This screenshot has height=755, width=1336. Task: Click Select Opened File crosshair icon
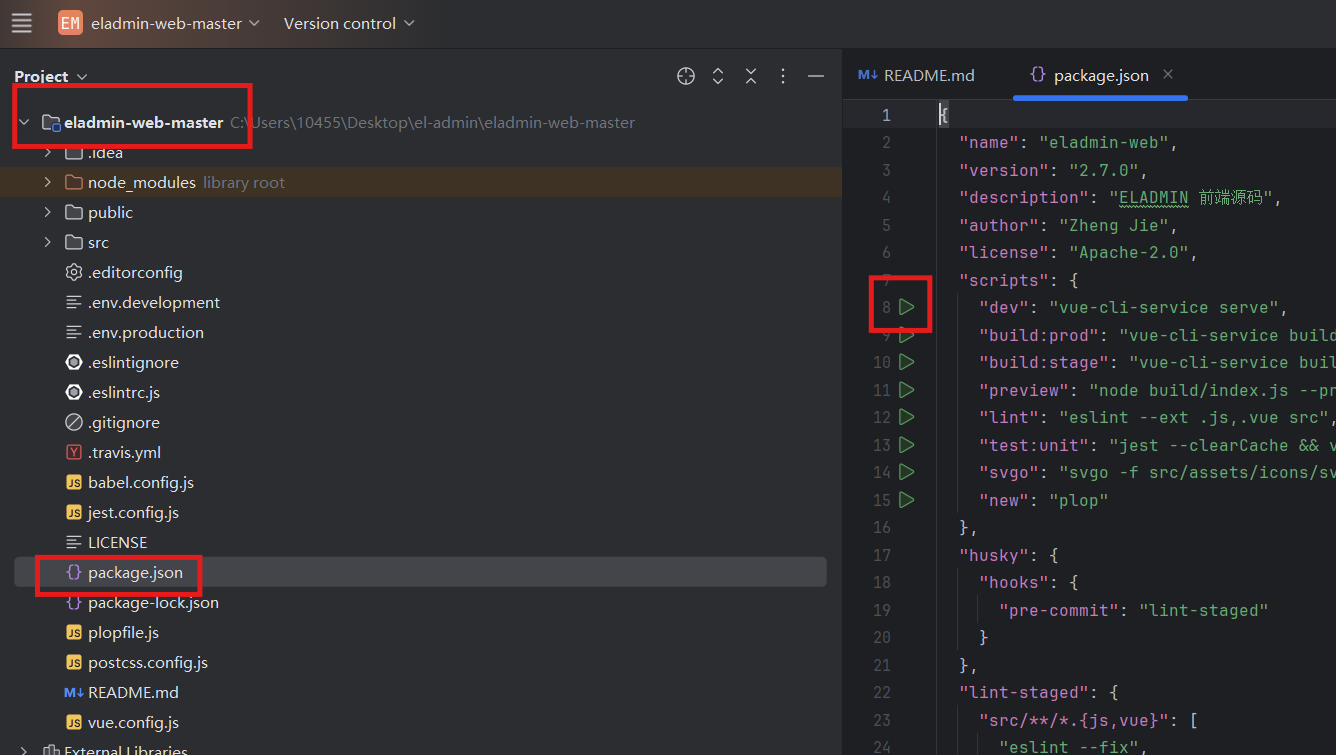coord(686,76)
